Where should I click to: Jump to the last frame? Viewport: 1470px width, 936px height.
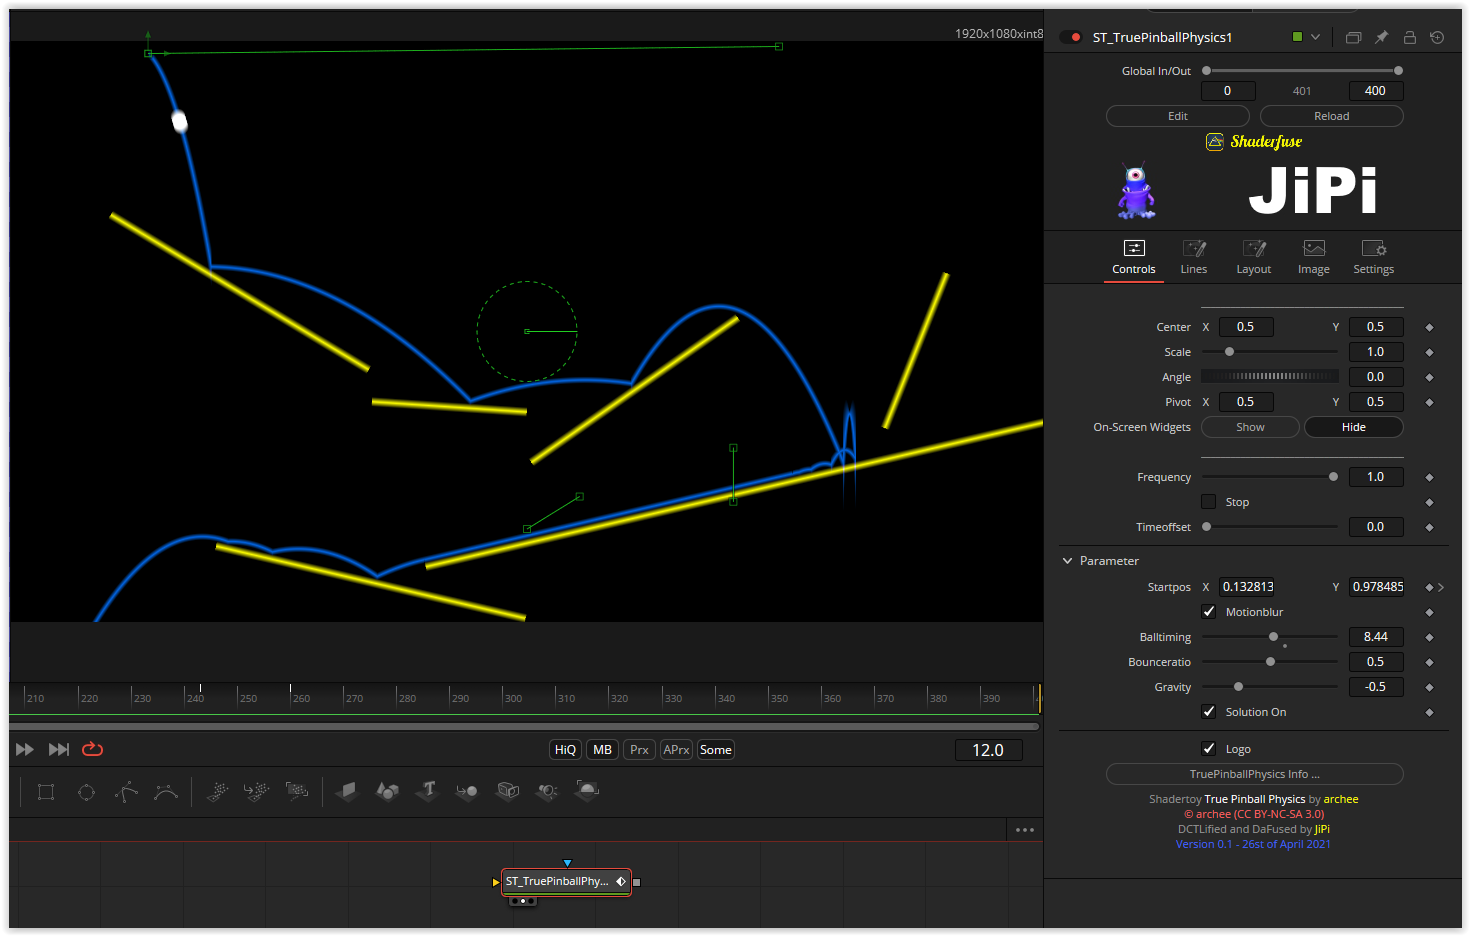(59, 749)
